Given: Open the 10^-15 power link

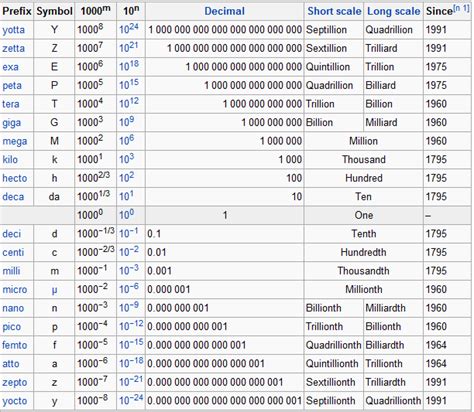Looking at the screenshot, I should tap(131, 344).
